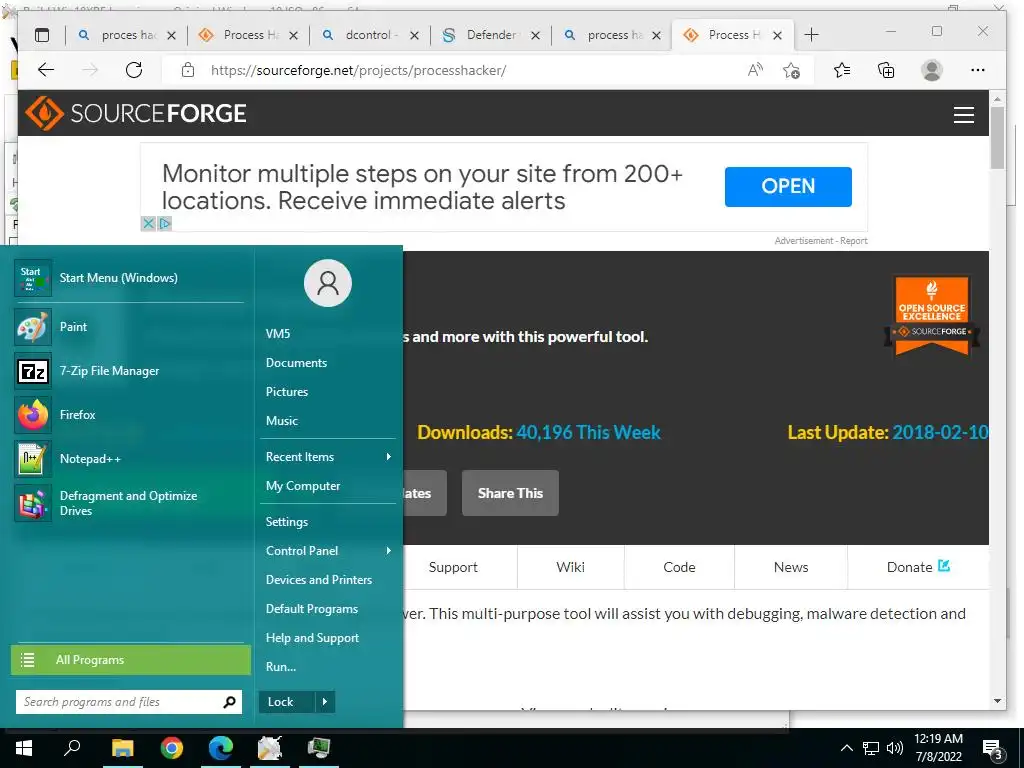This screenshot has width=1024, height=768.
Task: Switch to the first 'proces hac' search tab
Action: (x=127, y=35)
